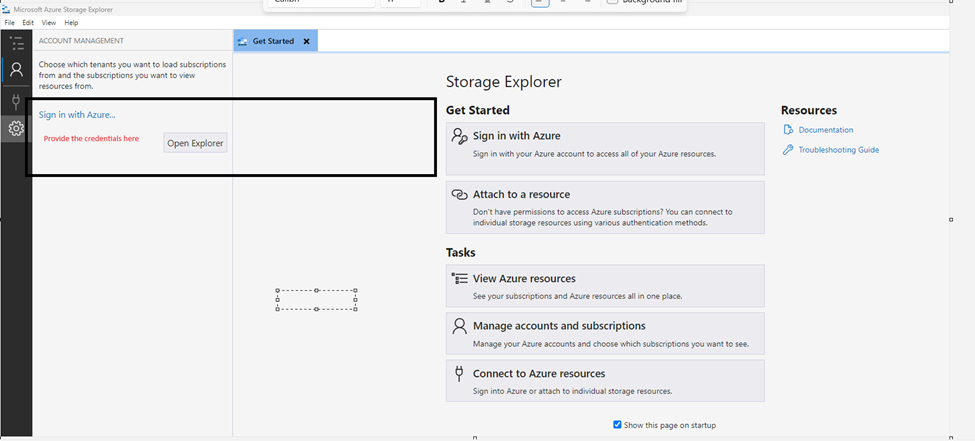Select the Attach to a resource card
This screenshot has width=975, height=441.
[x=605, y=207]
